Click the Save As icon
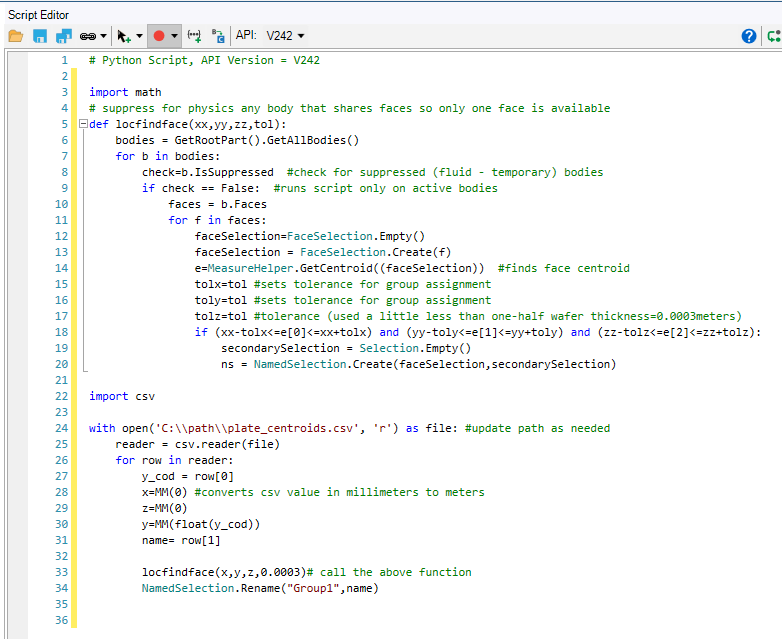The width and height of the screenshot is (782, 639). 63,36
